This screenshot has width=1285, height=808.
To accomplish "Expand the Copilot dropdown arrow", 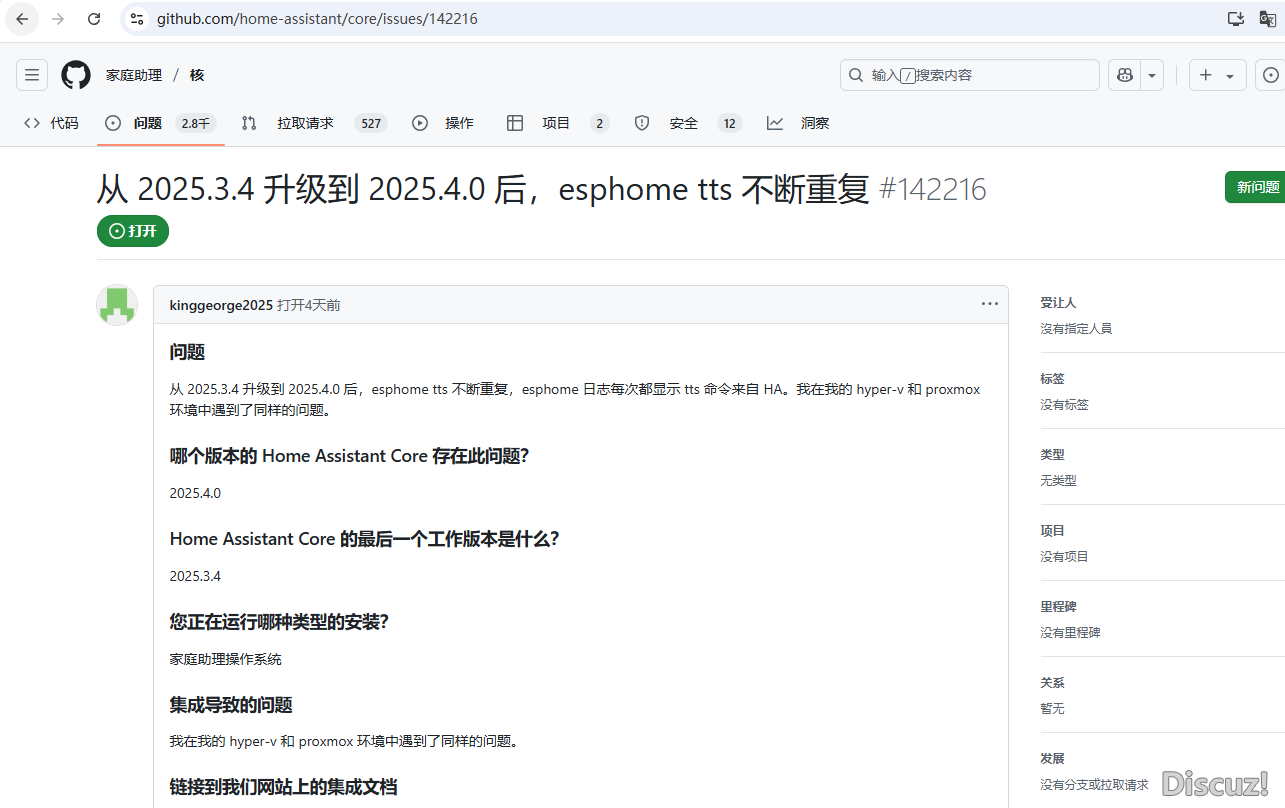I will [1152, 75].
